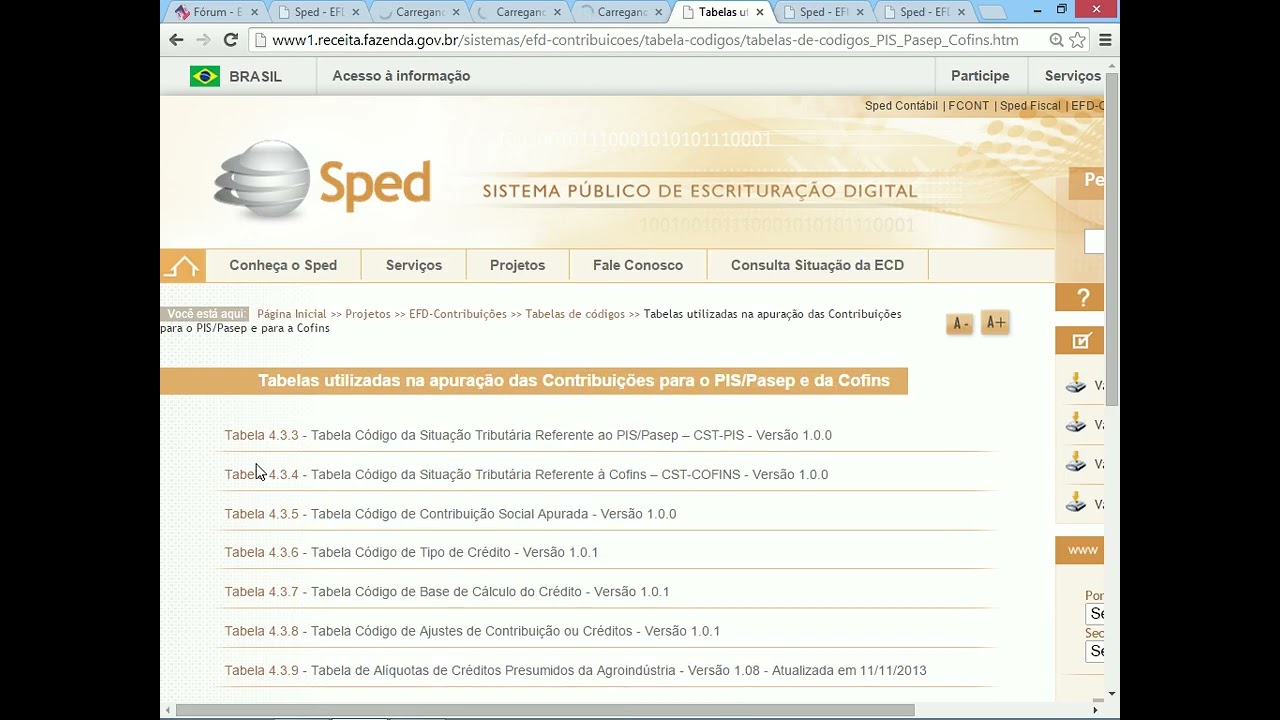Close the active Tabelas tab

[x=759, y=12]
